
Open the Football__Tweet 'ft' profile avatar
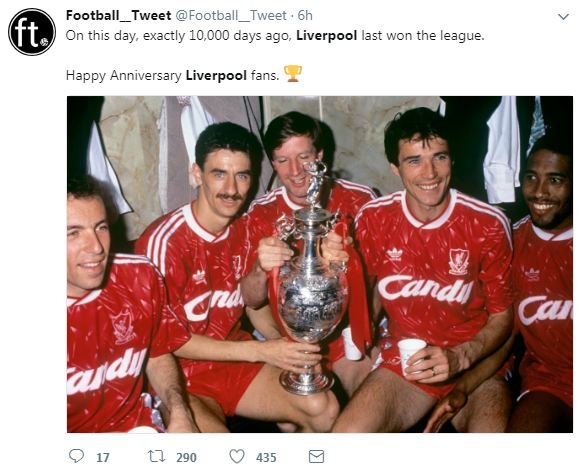coord(32,32)
